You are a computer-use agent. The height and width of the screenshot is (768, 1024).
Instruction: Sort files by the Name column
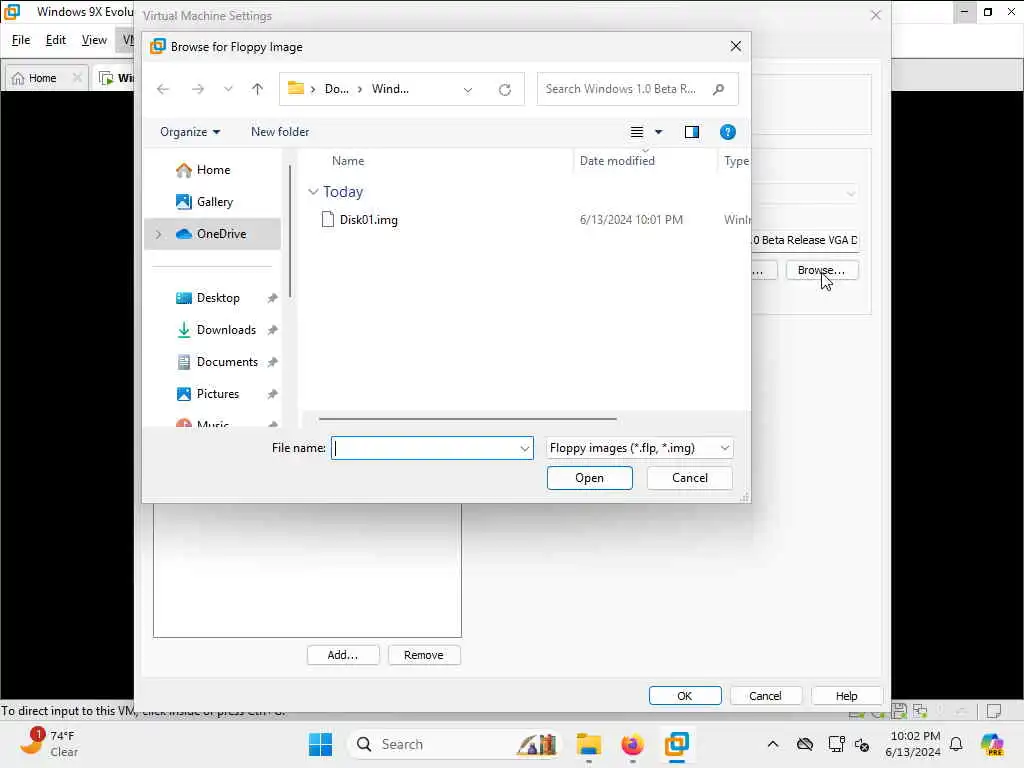[x=348, y=161]
